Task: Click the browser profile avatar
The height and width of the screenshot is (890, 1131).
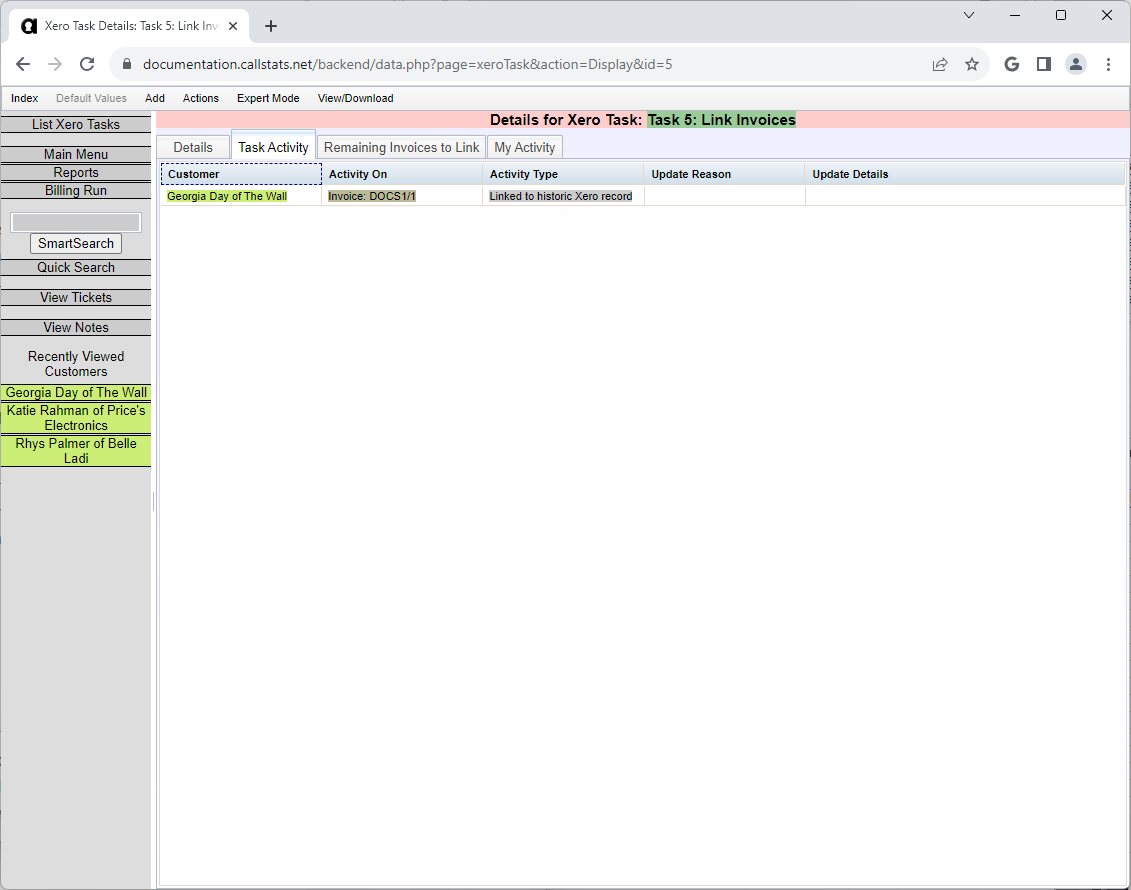Action: coord(1076,63)
